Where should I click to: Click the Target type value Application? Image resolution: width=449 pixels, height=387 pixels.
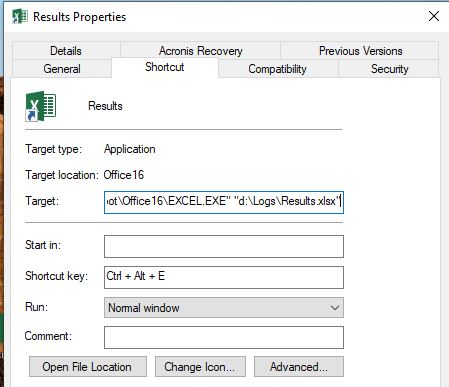[x=130, y=149]
